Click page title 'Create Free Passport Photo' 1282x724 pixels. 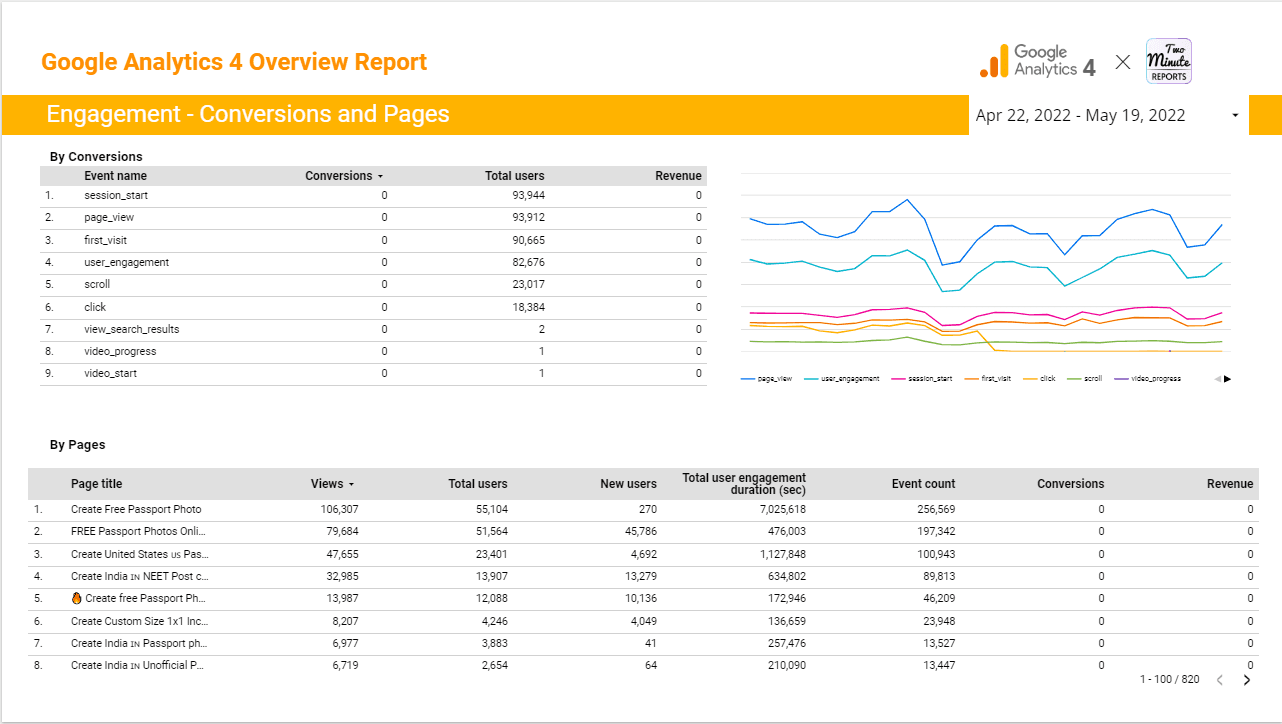tap(136, 510)
